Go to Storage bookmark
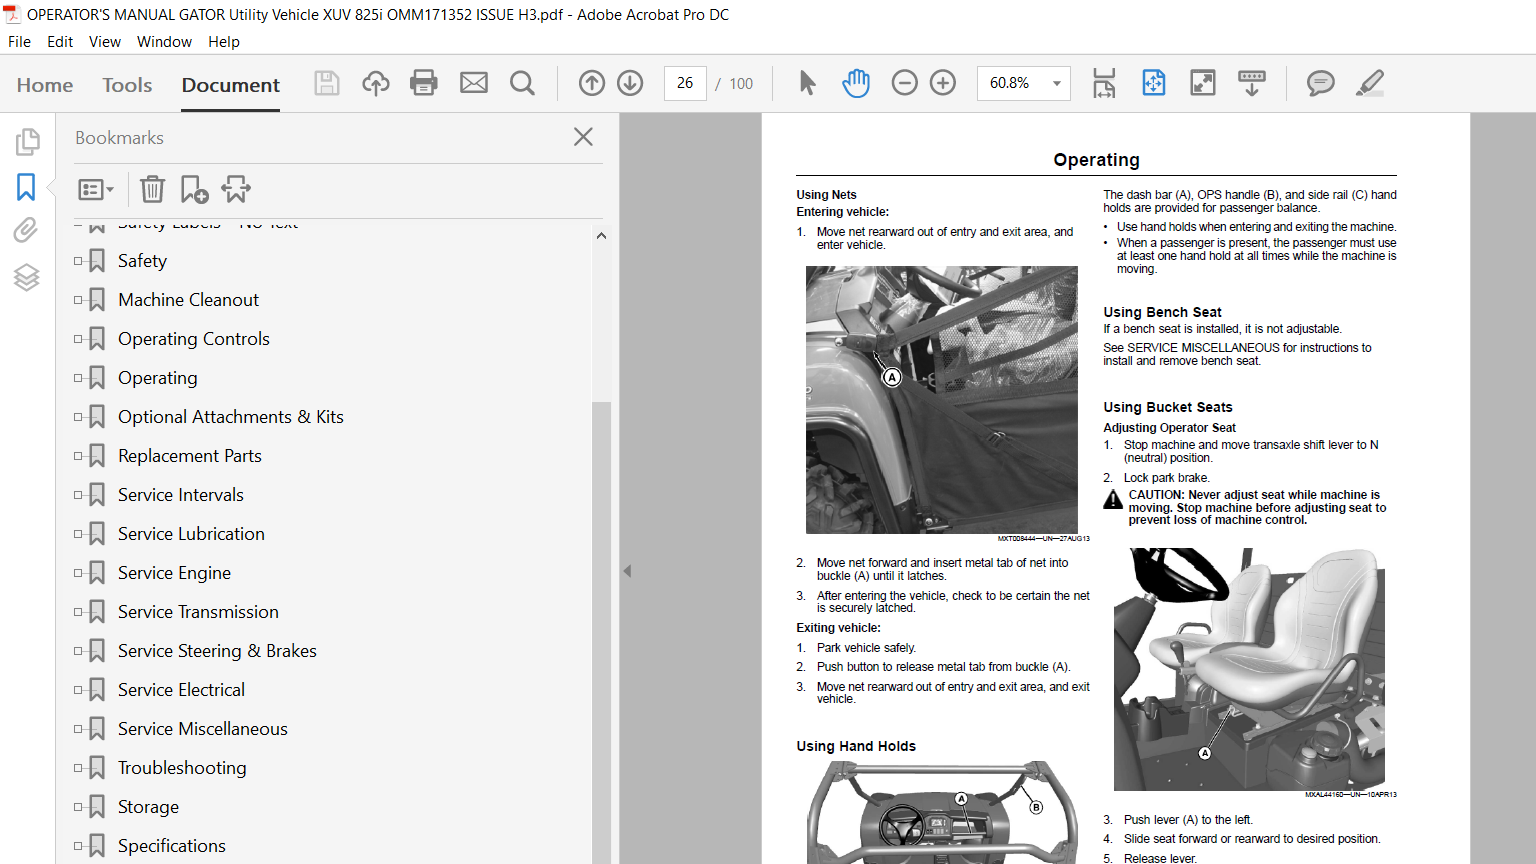The height and width of the screenshot is (864, 1536). click(148, 807)
